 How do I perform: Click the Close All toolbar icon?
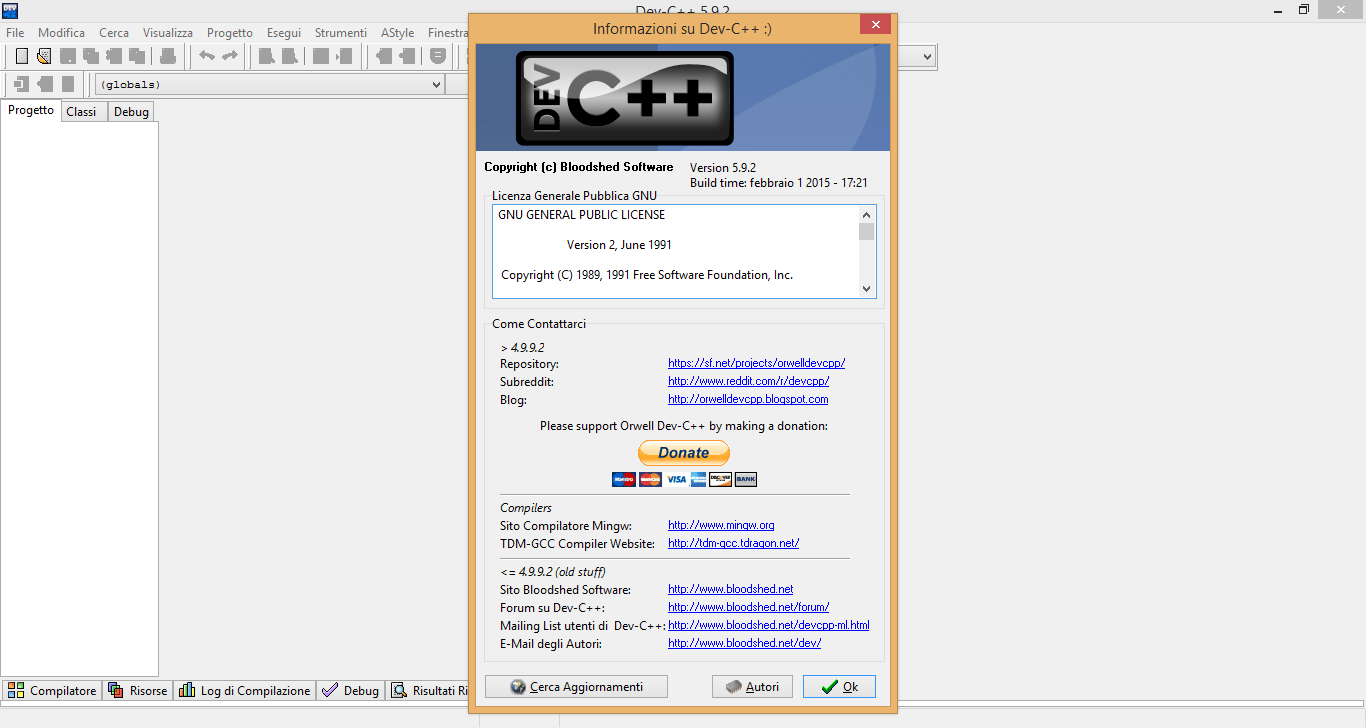[x=137, y=56]
